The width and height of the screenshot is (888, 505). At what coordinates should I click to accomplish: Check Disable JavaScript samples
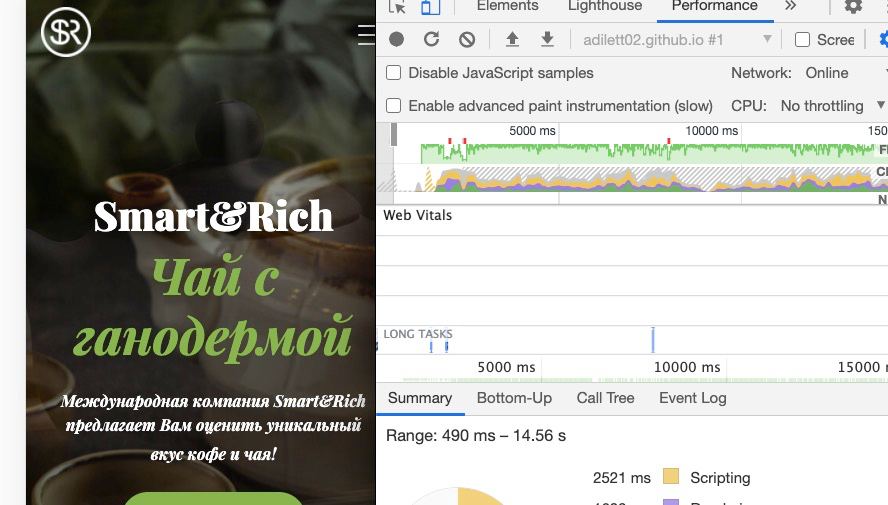(394, 72)
